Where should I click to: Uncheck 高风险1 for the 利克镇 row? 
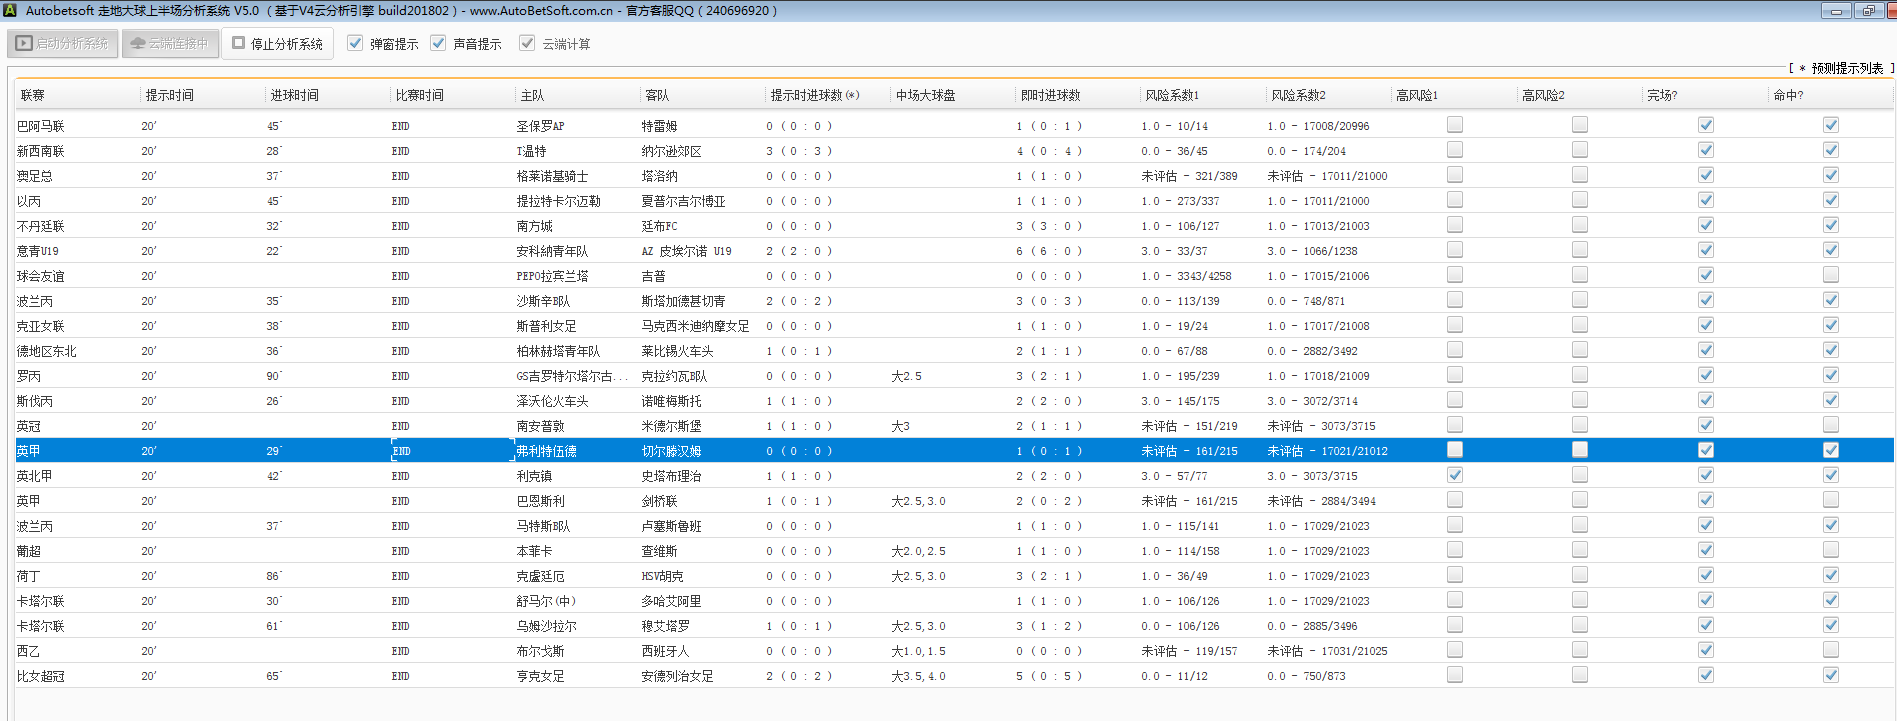point(1455,475)
